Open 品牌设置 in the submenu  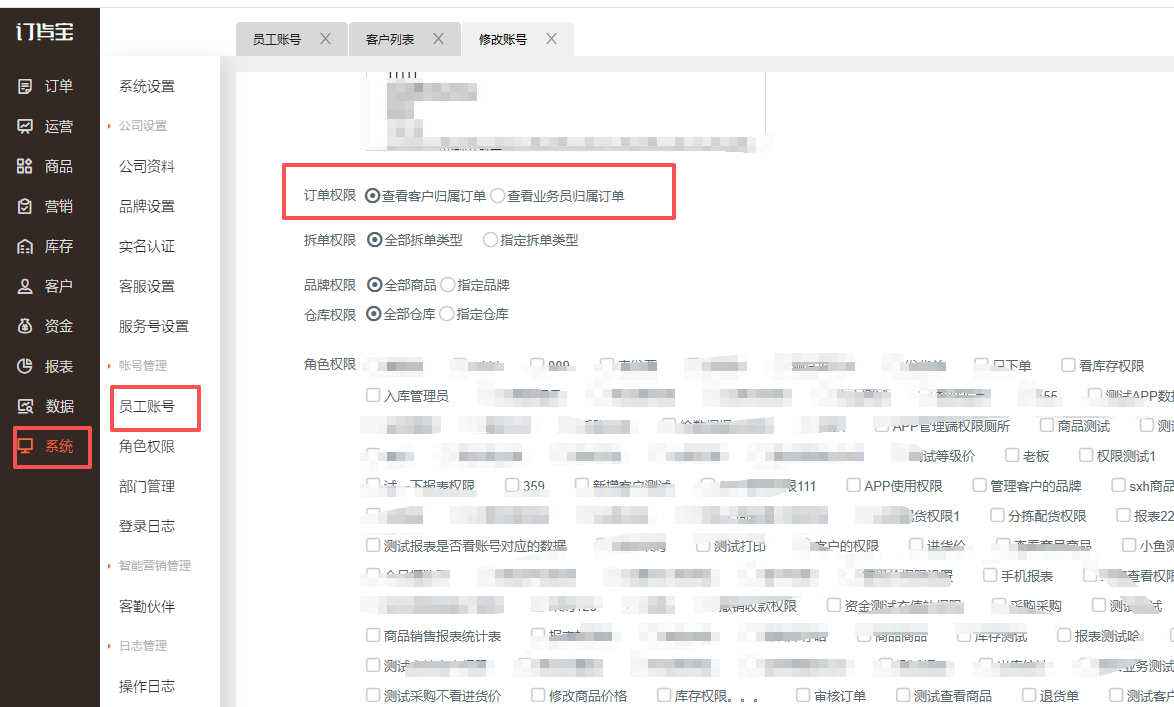click(147, 206)
